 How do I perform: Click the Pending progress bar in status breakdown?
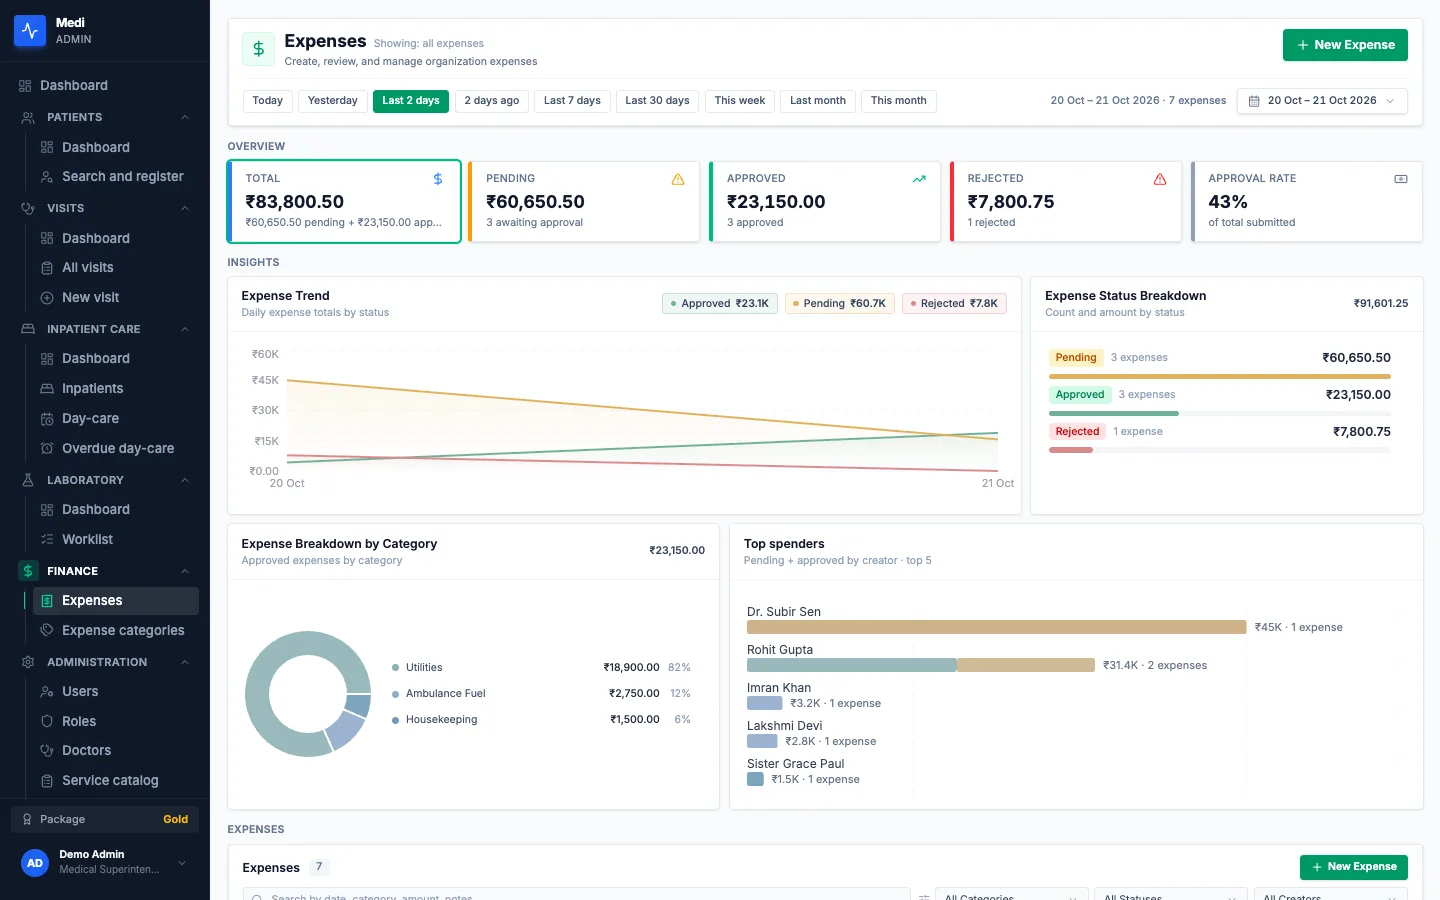click(x=1220, y=376)
